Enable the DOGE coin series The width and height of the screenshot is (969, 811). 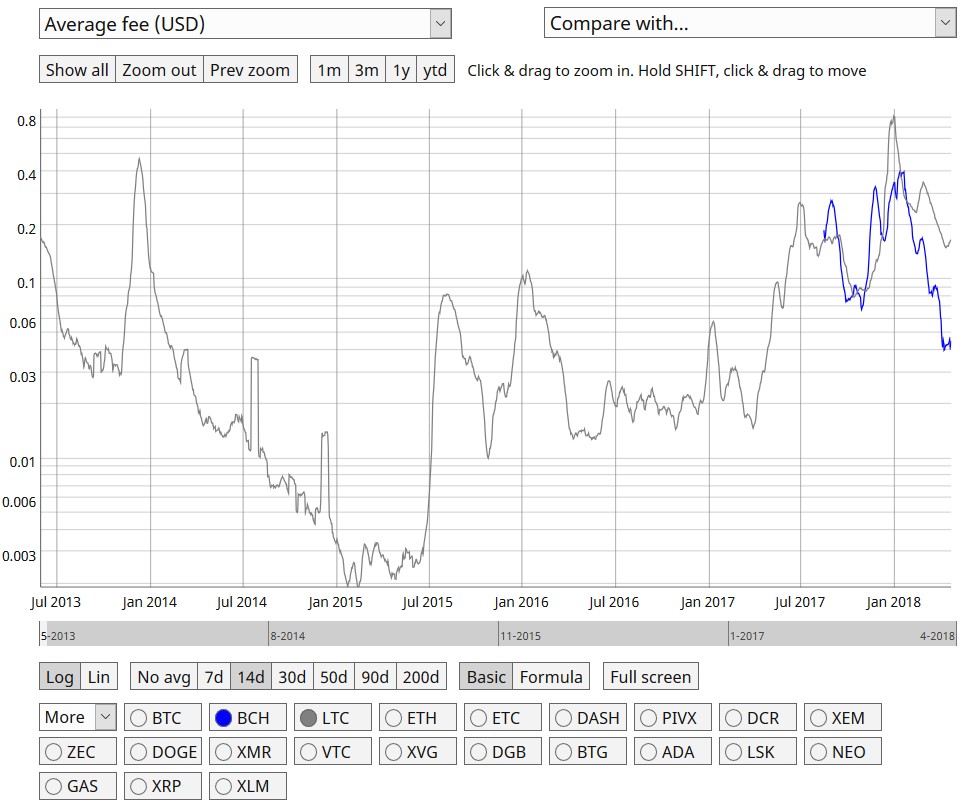pos(163,751)
